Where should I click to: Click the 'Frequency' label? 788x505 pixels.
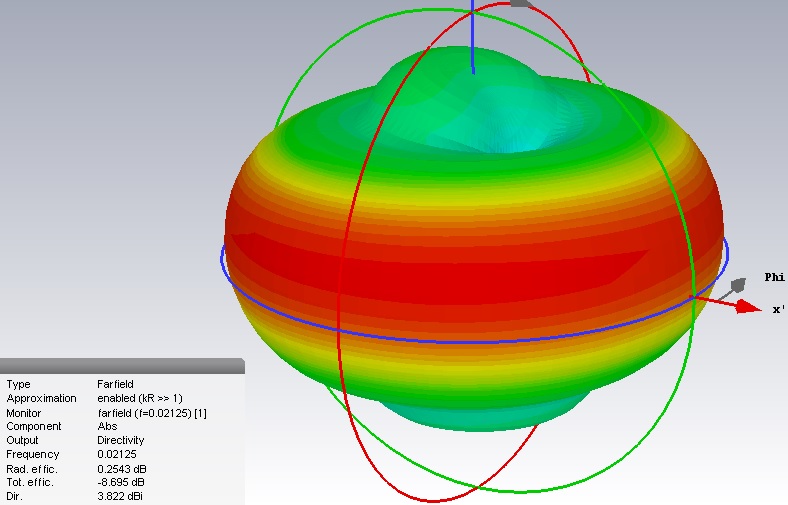[33, 455]
